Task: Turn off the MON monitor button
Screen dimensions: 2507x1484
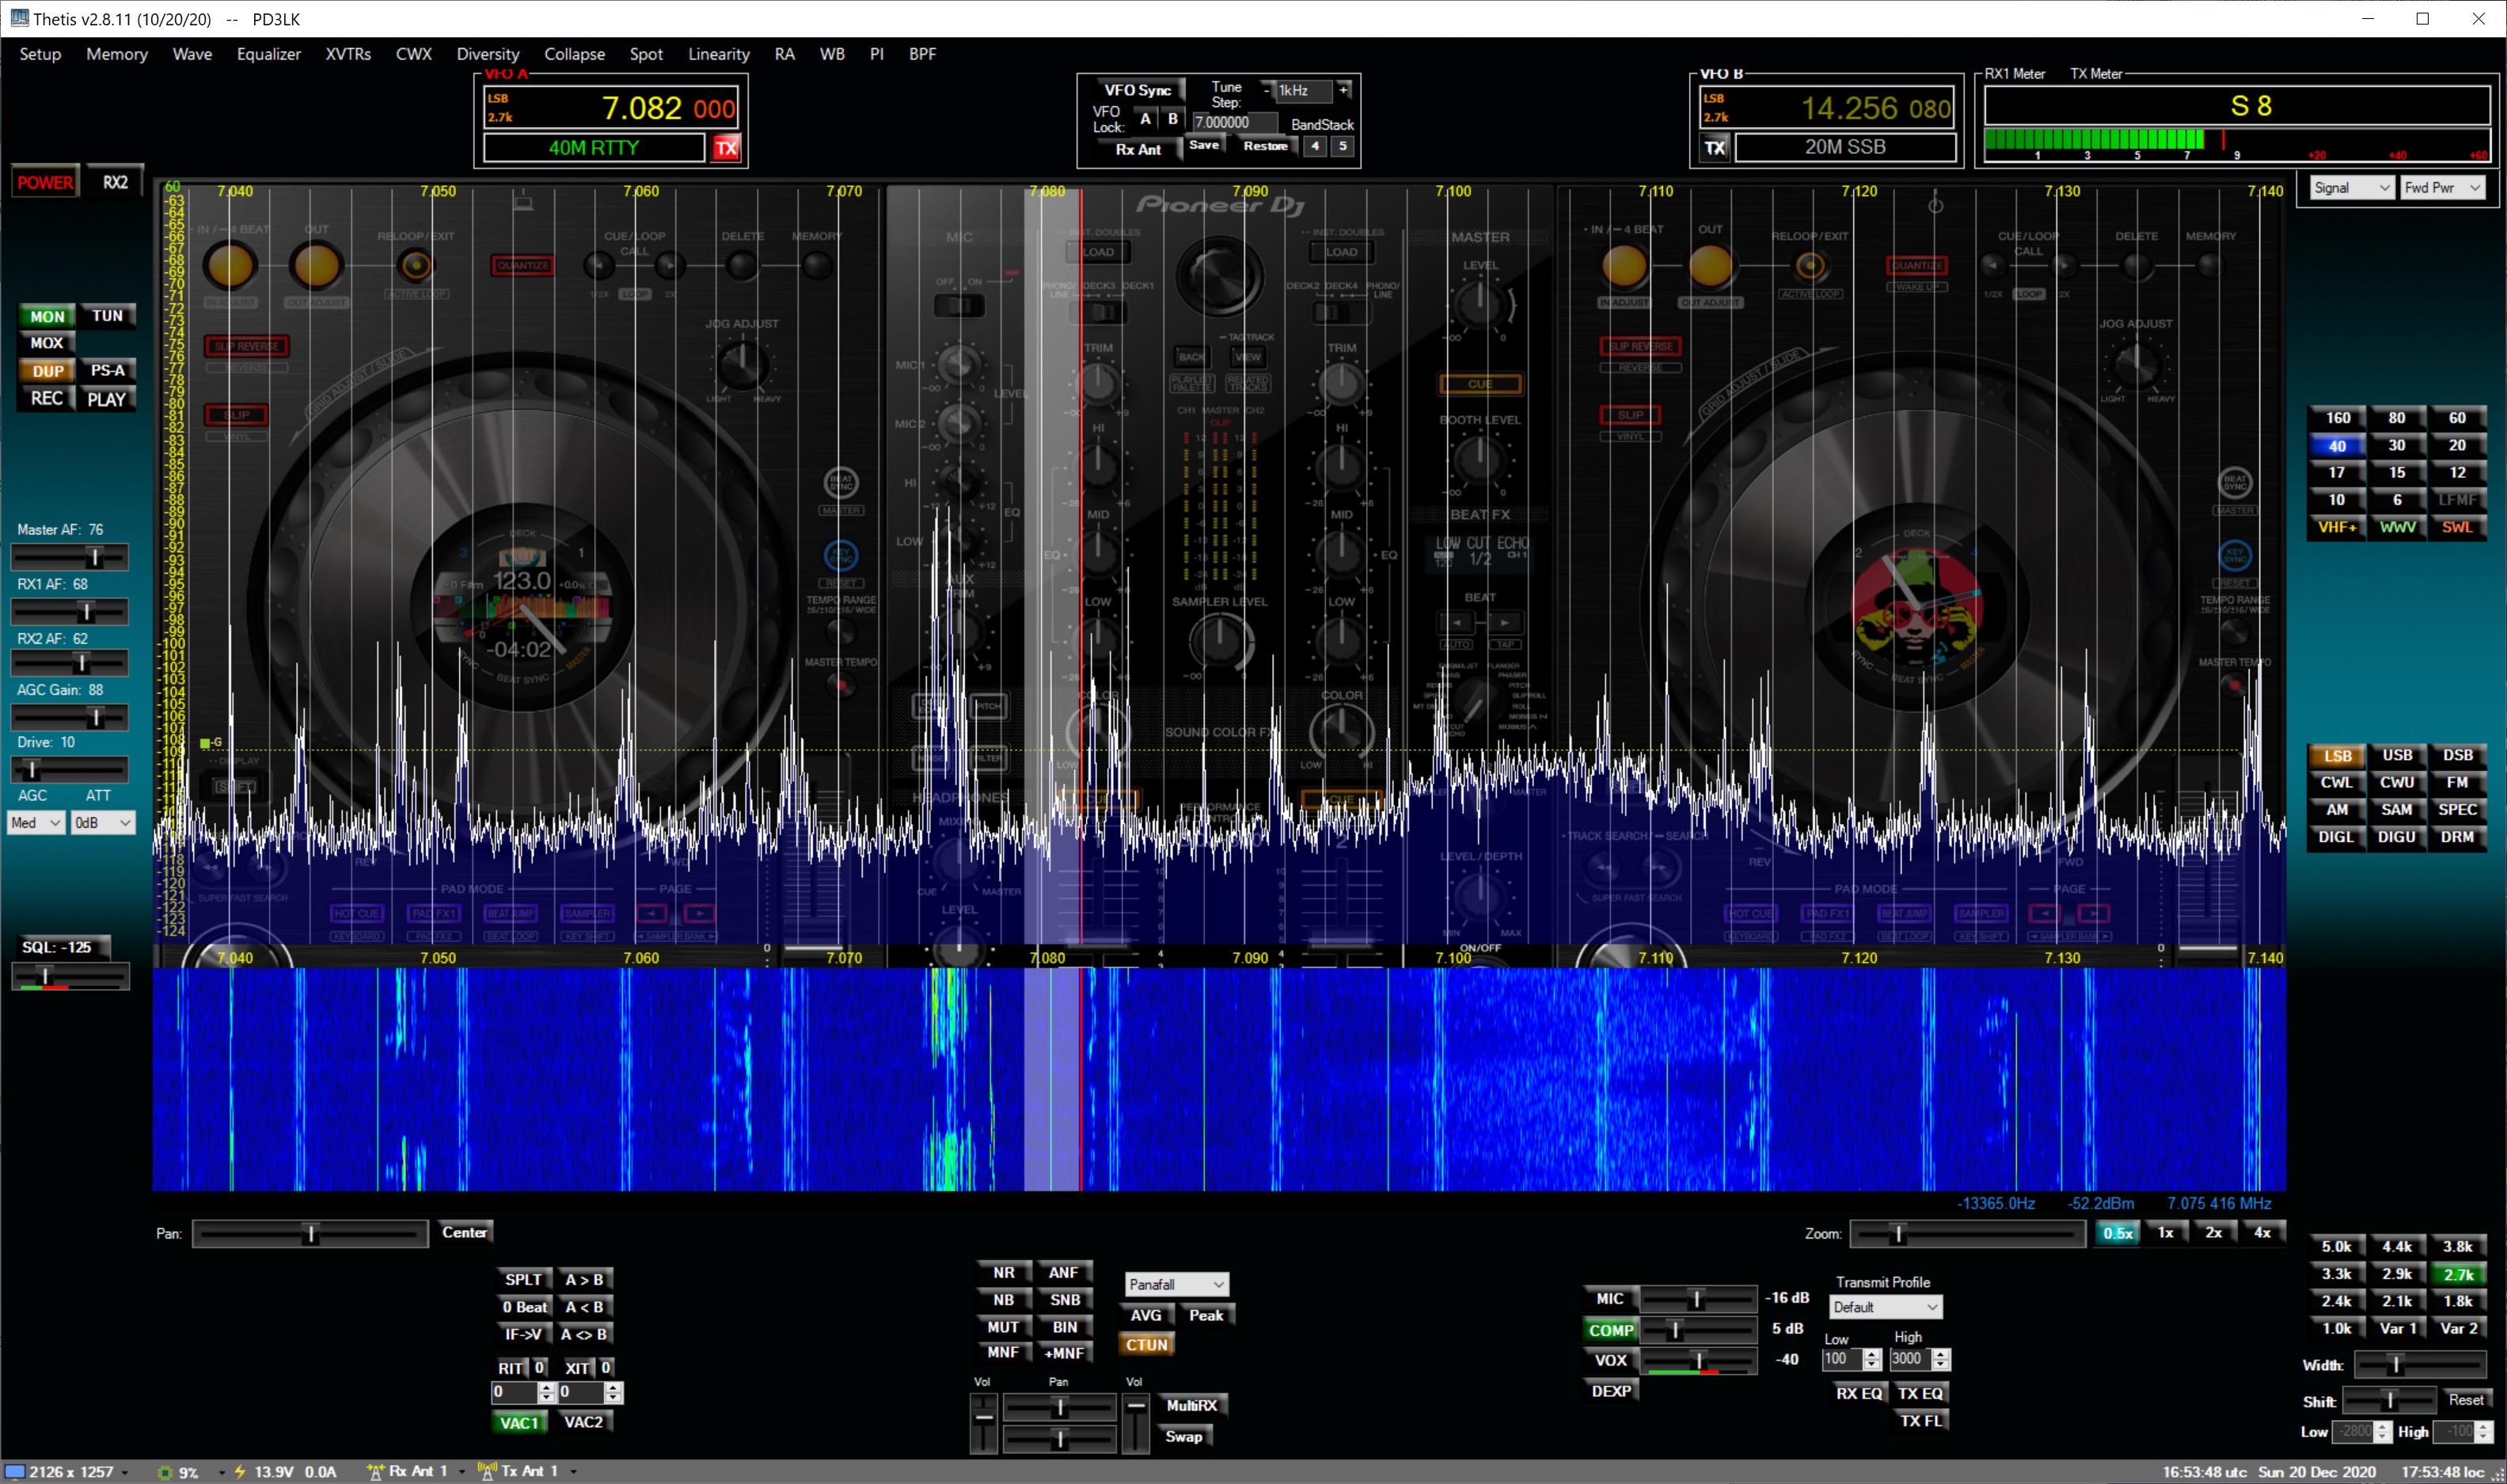Action: click(x=46, y=316)
